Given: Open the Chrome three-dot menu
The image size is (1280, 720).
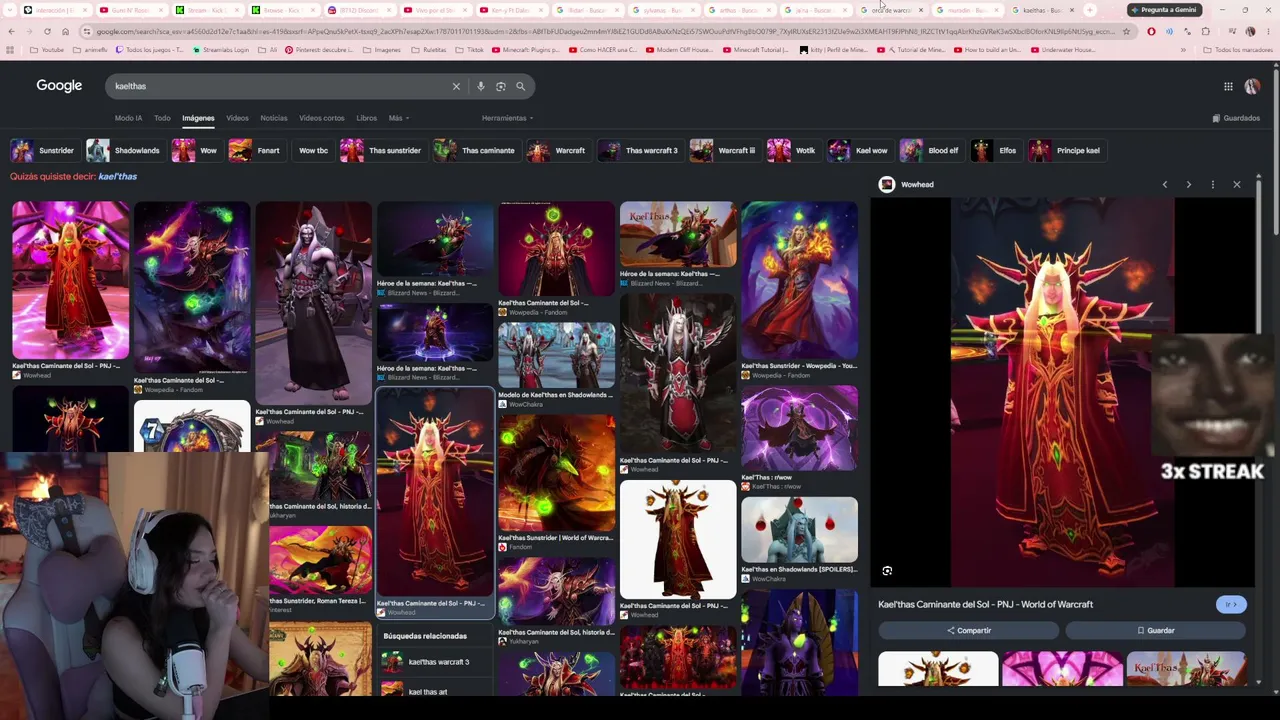Looking at the screenshot, I should [x=1269, y=31].
